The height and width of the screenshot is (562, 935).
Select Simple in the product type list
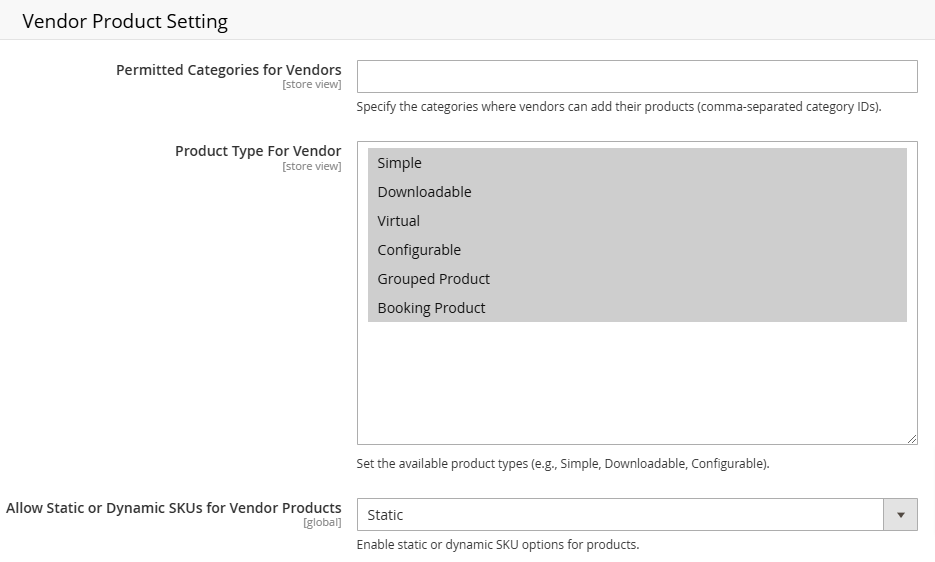(x=637, y=163)
